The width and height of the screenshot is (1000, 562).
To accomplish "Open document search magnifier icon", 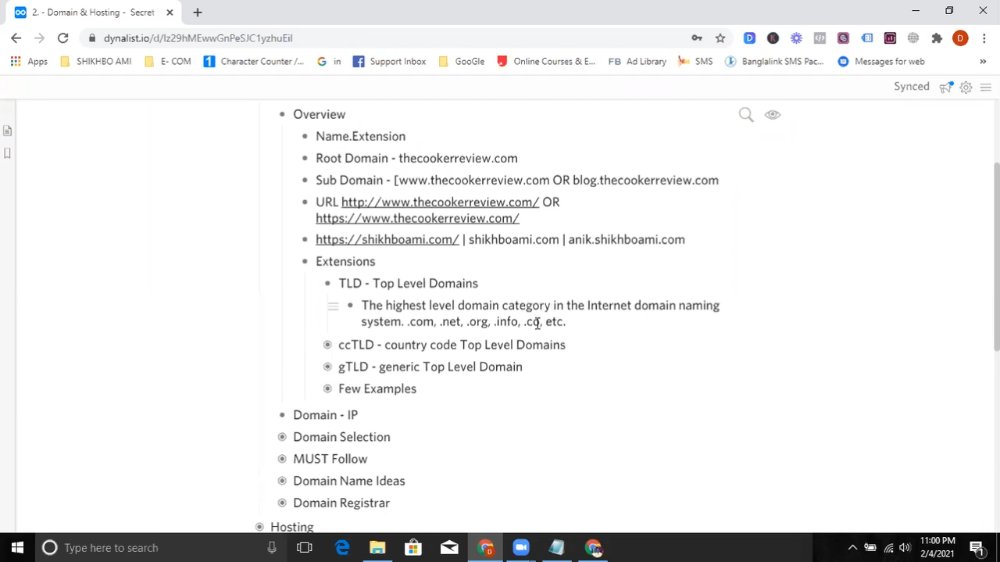I will 746,115.
